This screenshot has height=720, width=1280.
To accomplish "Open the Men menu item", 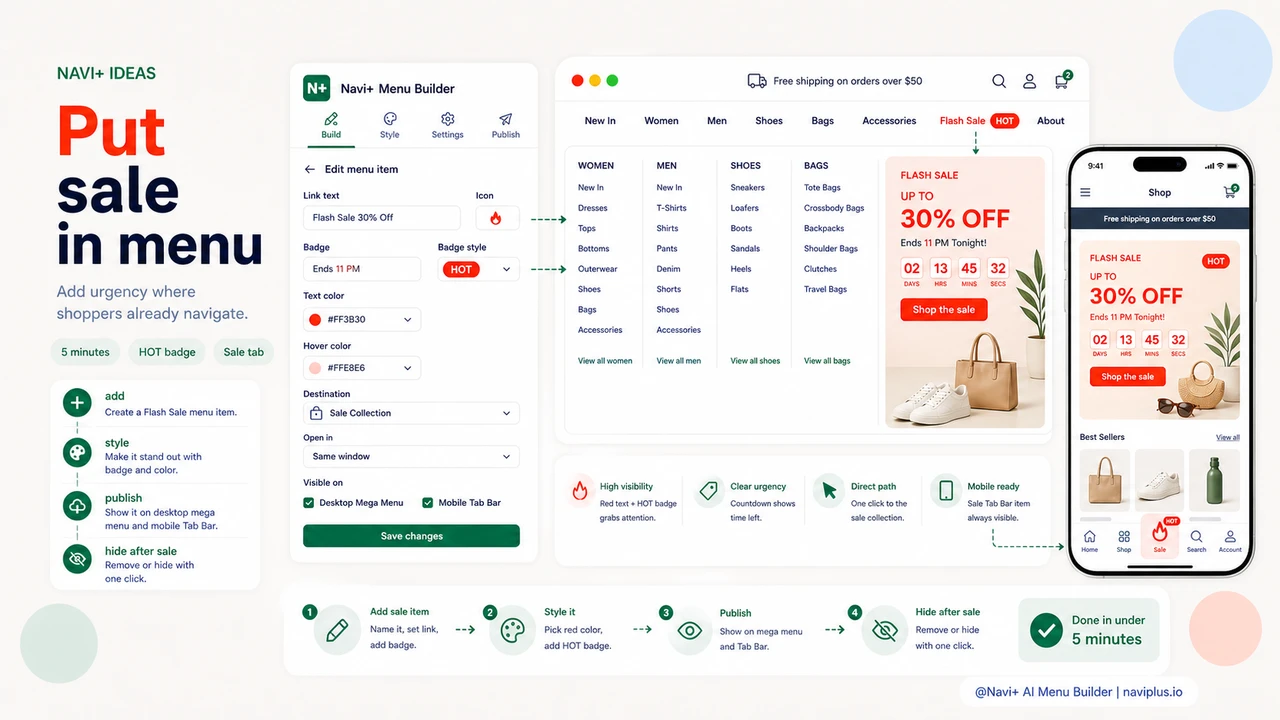I will 717,121.
